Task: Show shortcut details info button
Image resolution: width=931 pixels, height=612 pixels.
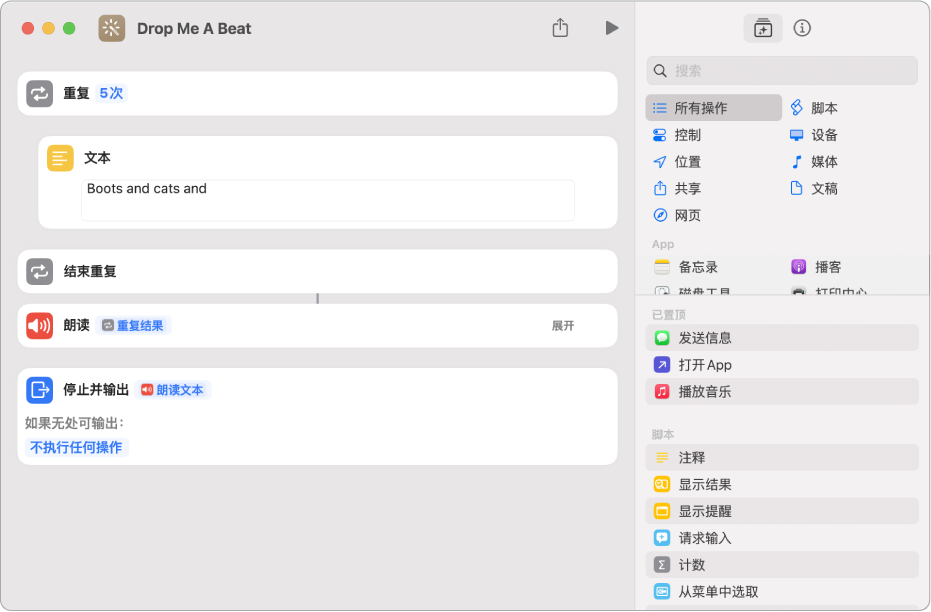Action: click(x=802, y=28)
